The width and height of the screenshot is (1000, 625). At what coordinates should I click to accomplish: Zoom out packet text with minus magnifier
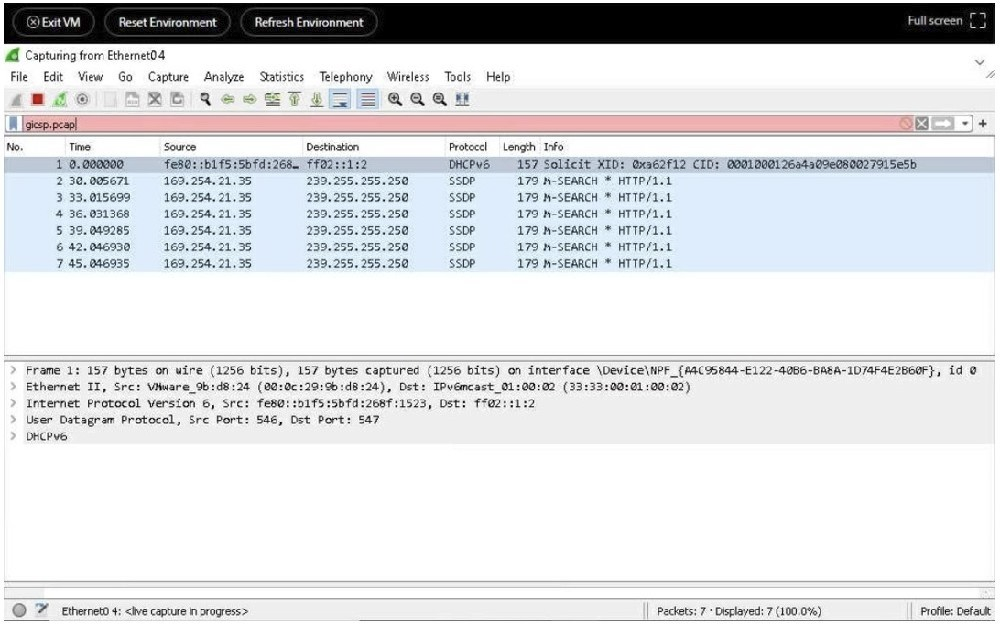click(417, 99)
